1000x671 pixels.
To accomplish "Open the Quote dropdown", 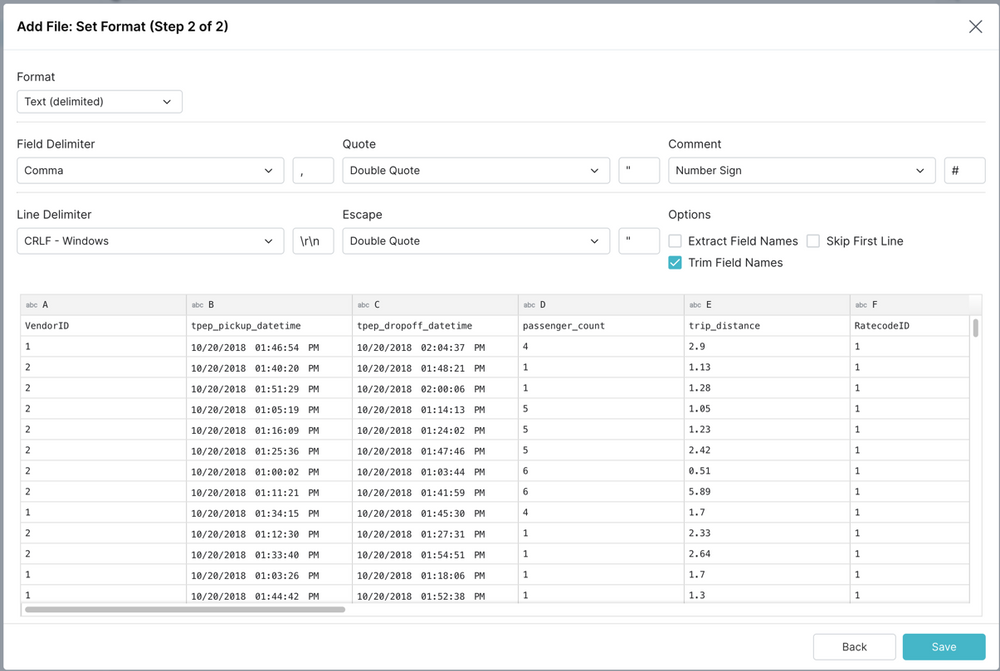I will (476, 171).
